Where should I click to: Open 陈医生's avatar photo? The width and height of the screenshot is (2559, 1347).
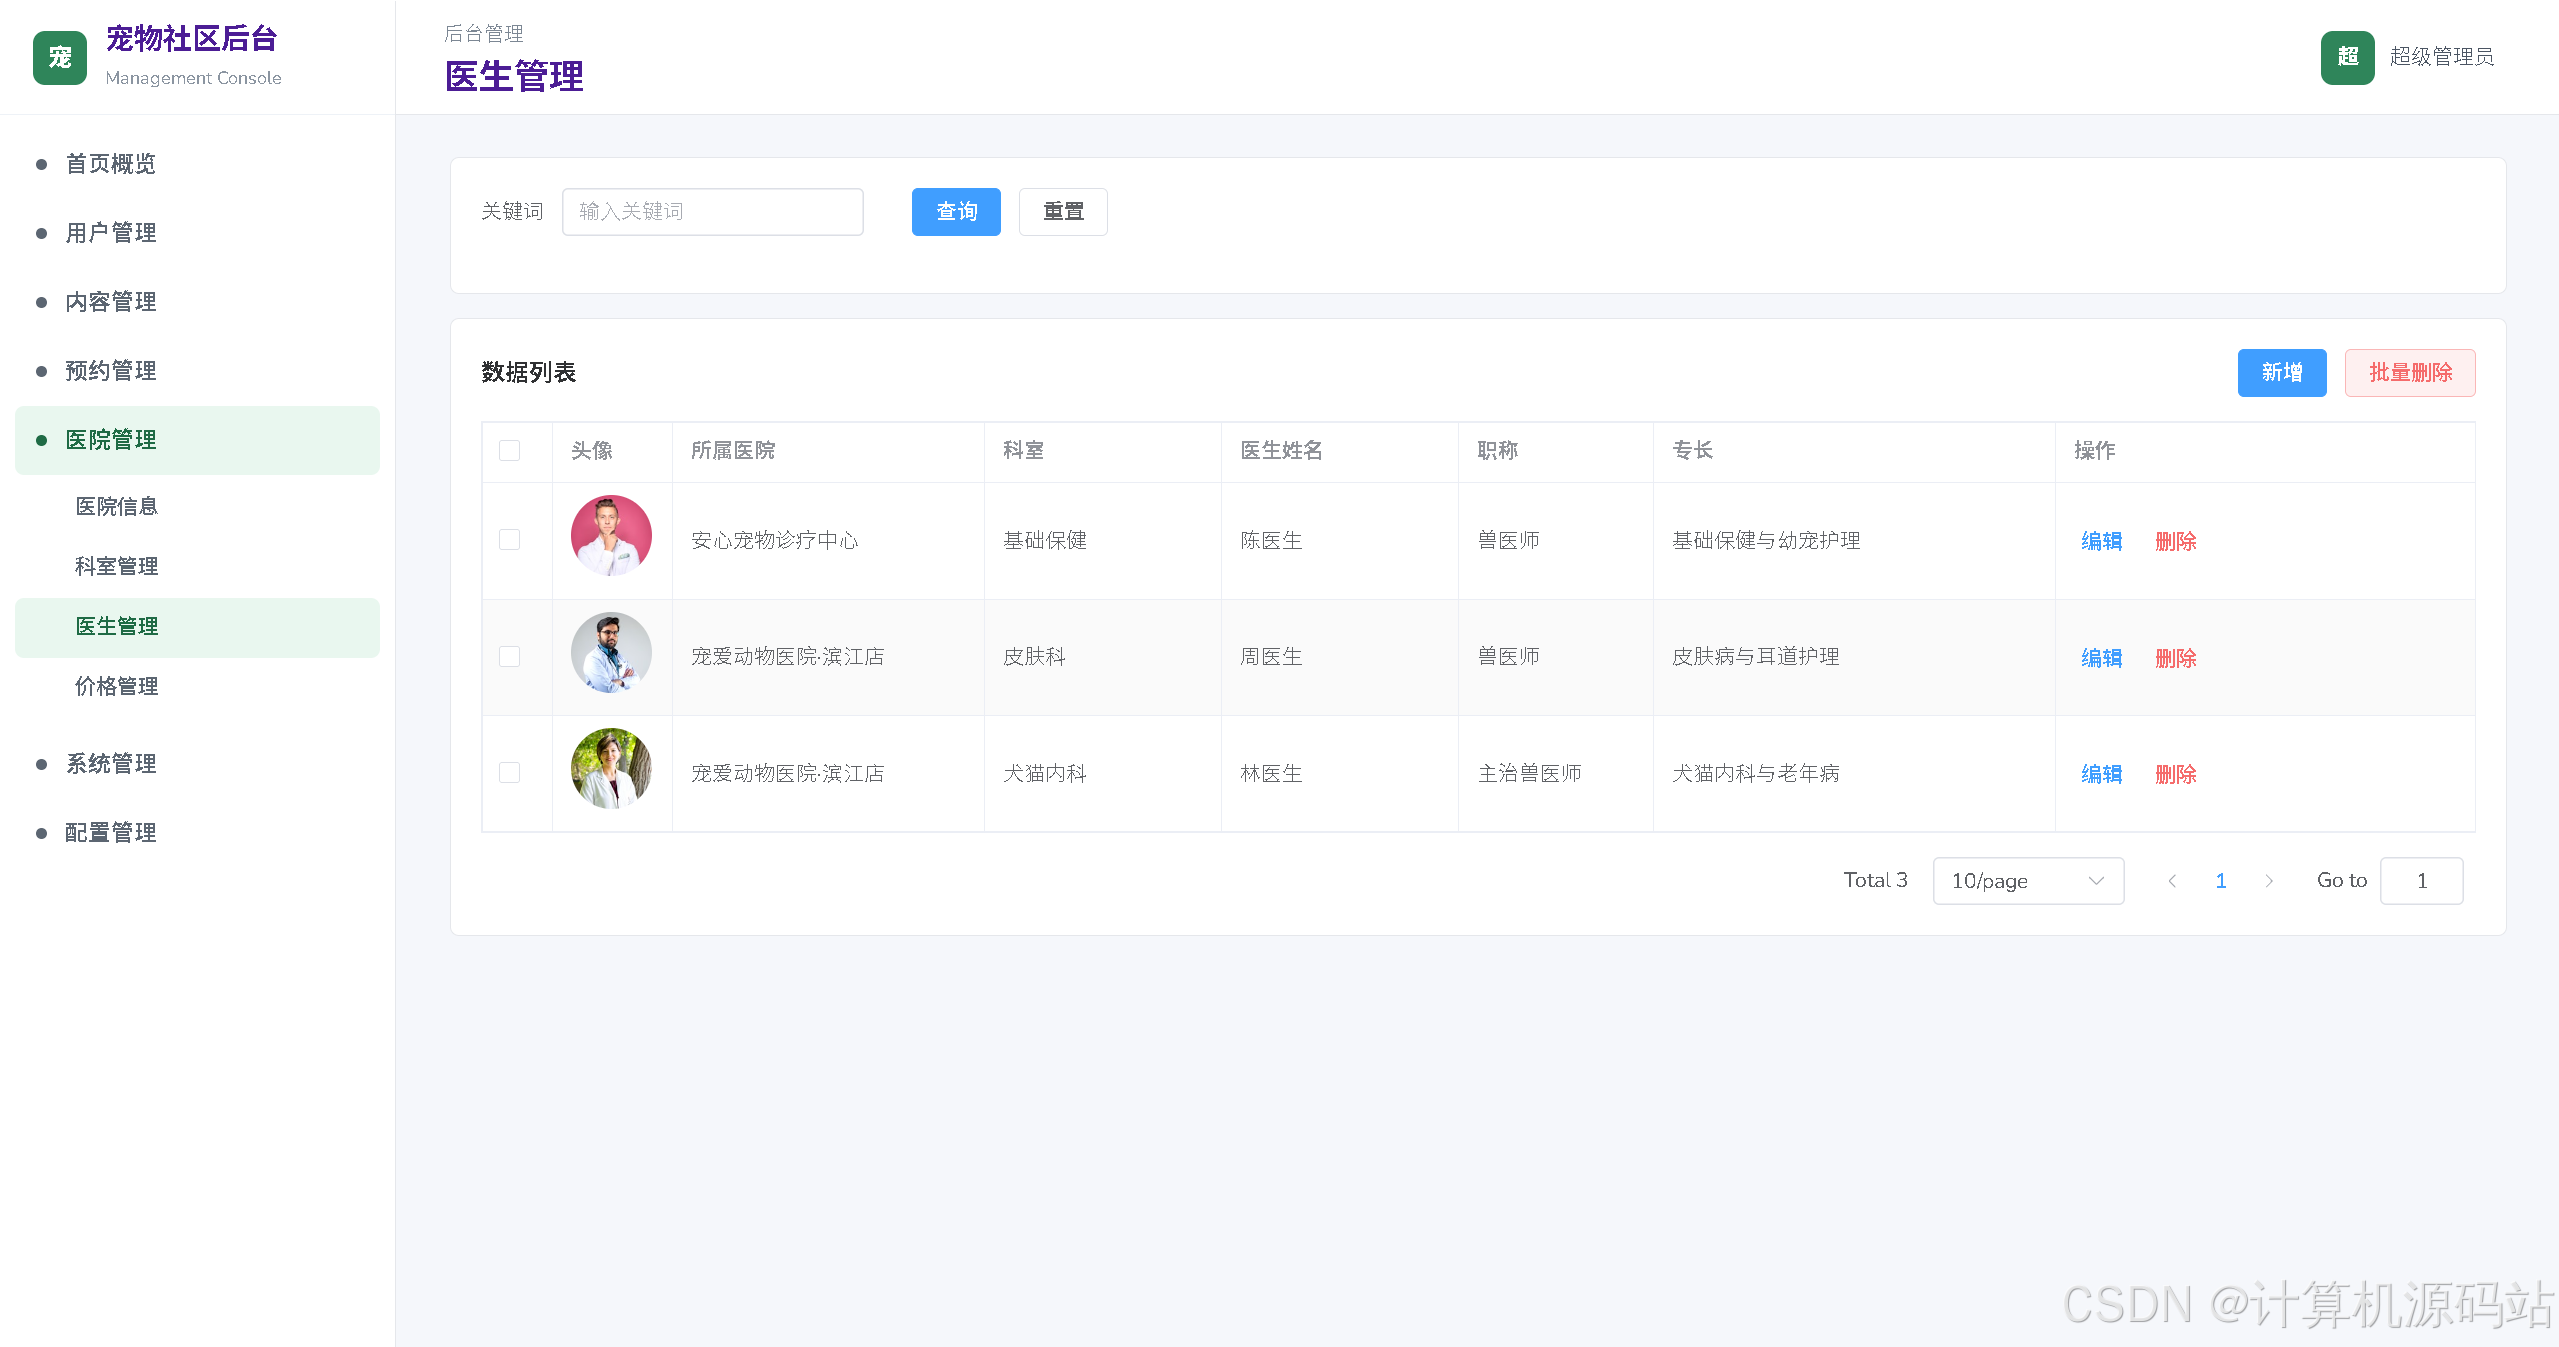(611, 536)
